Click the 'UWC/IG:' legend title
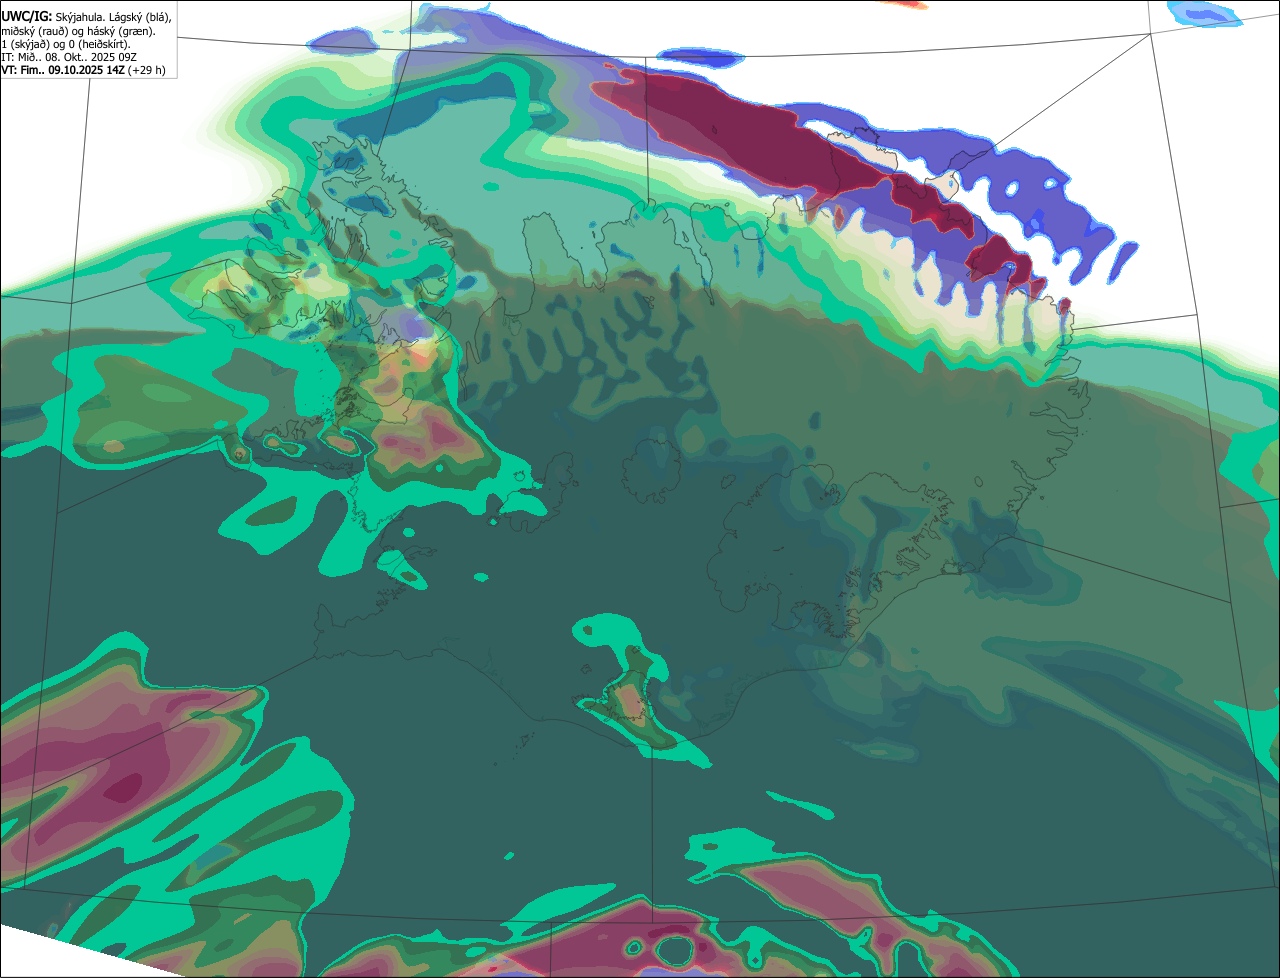 [26, 17]
